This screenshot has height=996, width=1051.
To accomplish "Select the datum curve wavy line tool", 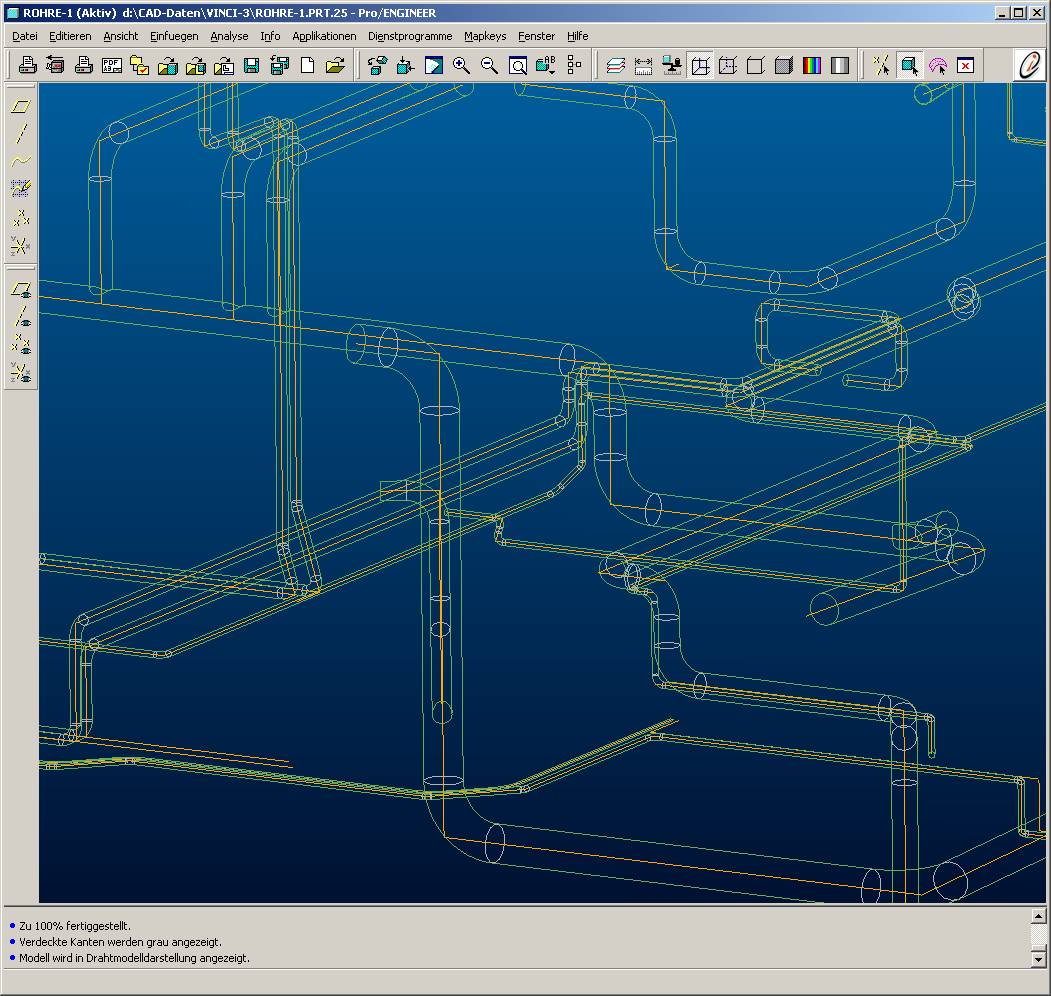I will coord(21,161).
